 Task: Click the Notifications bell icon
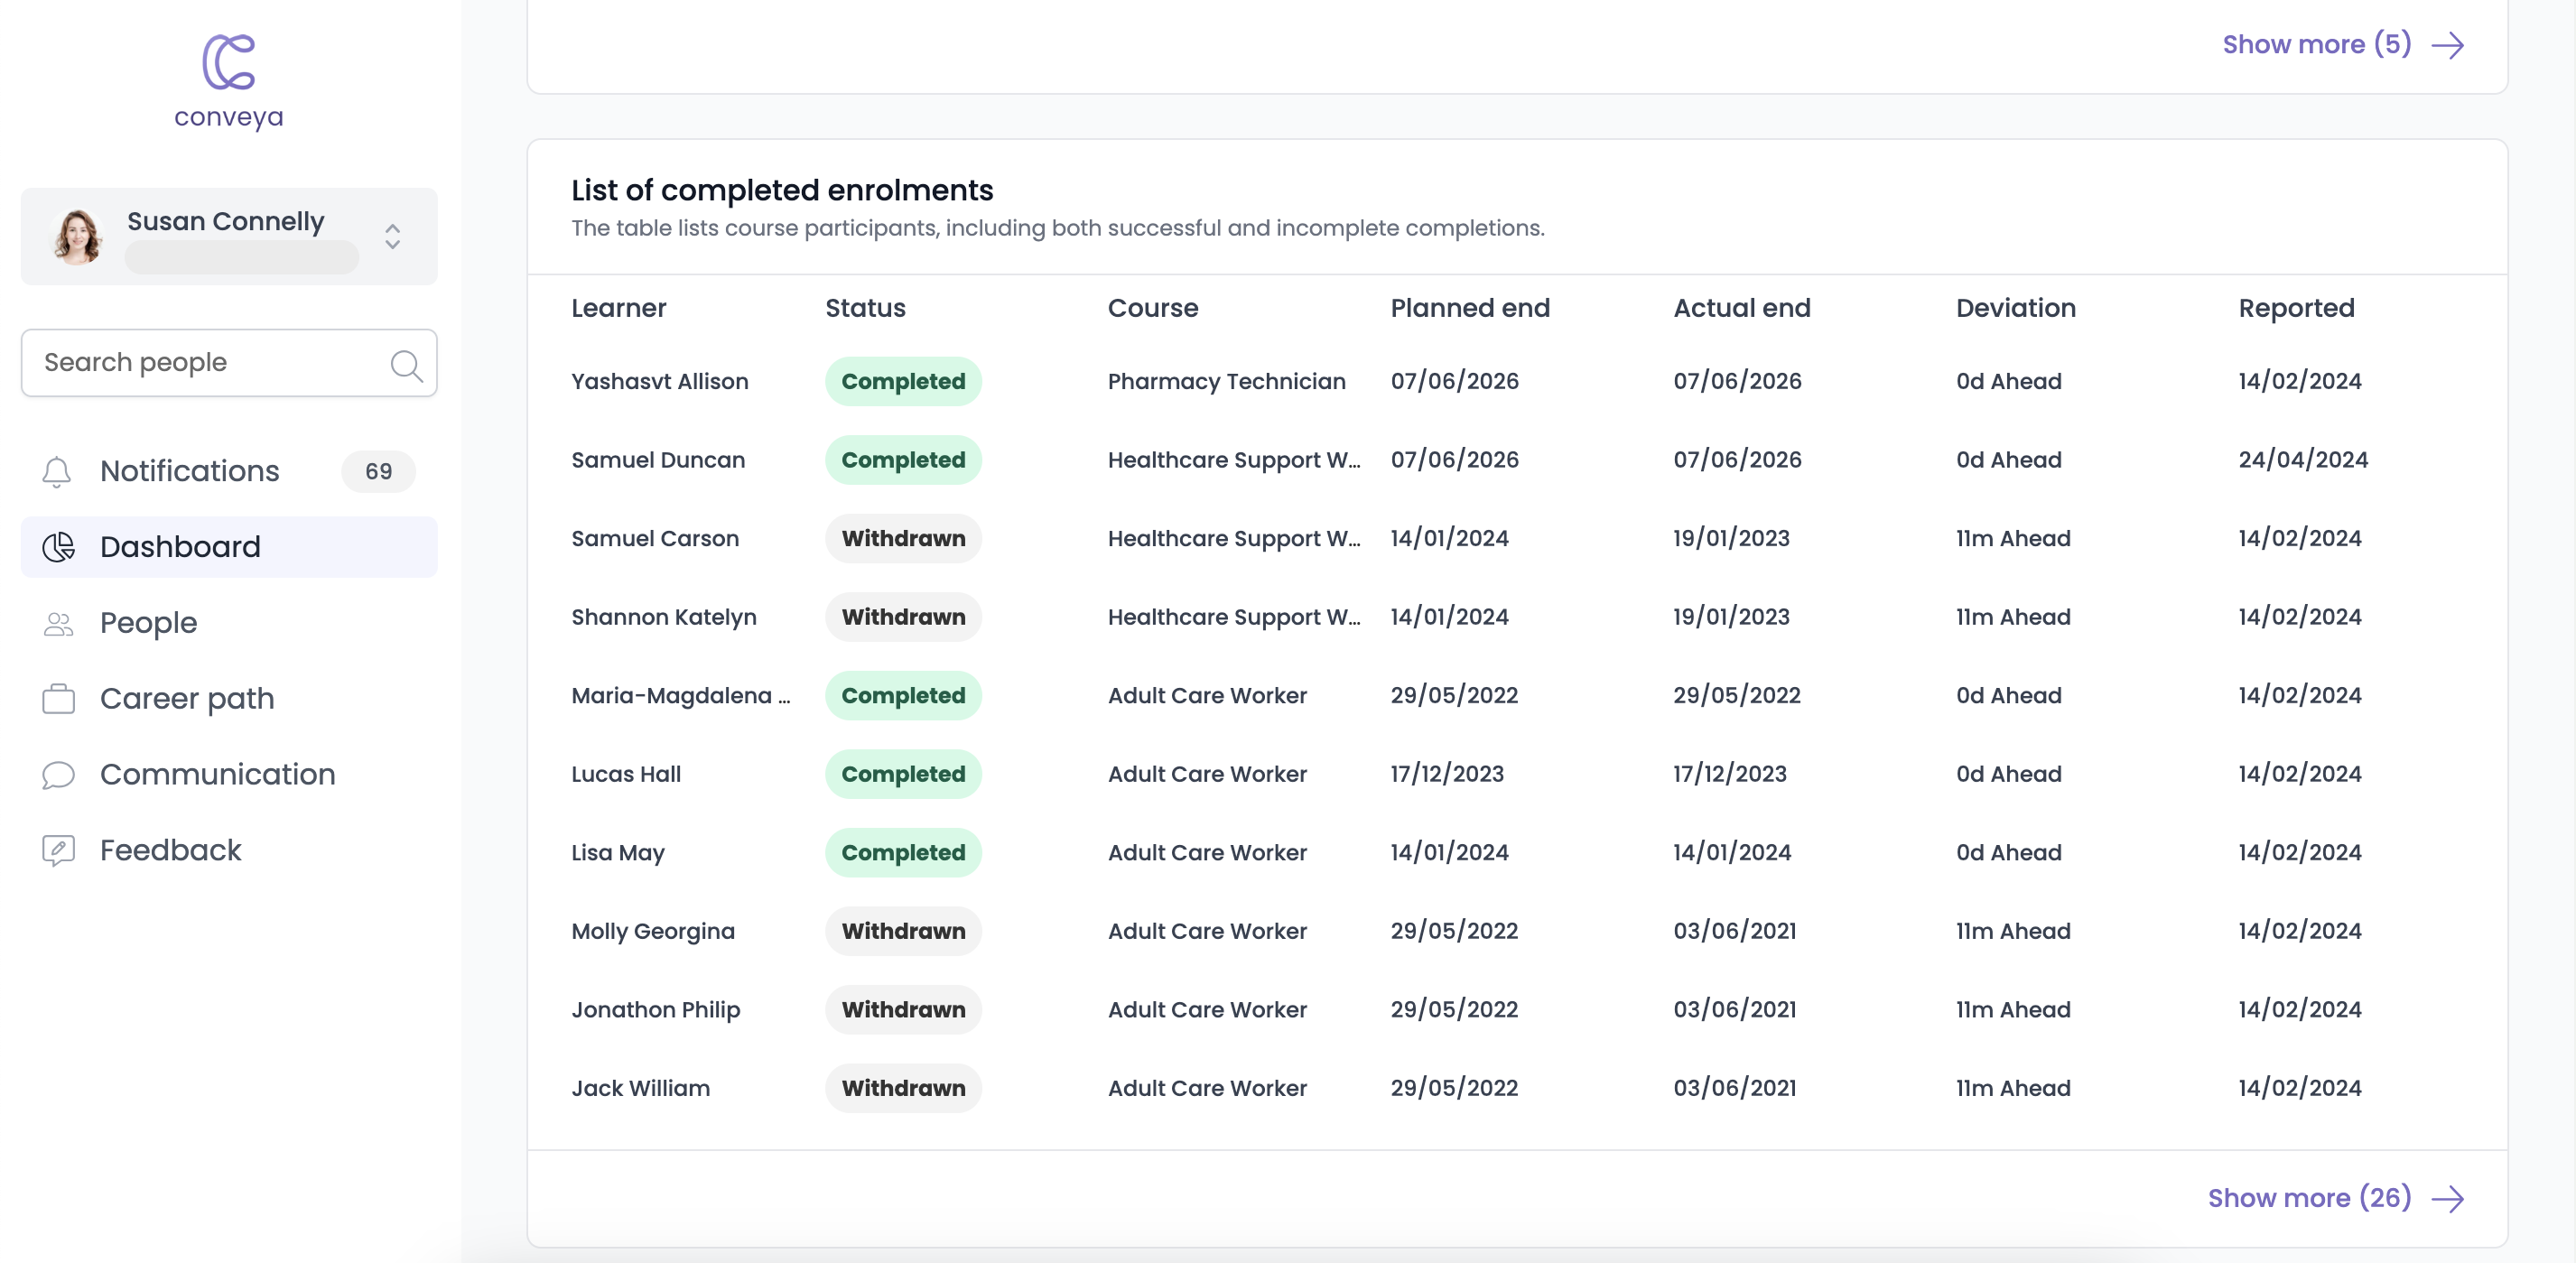click(x=57, y=471)
